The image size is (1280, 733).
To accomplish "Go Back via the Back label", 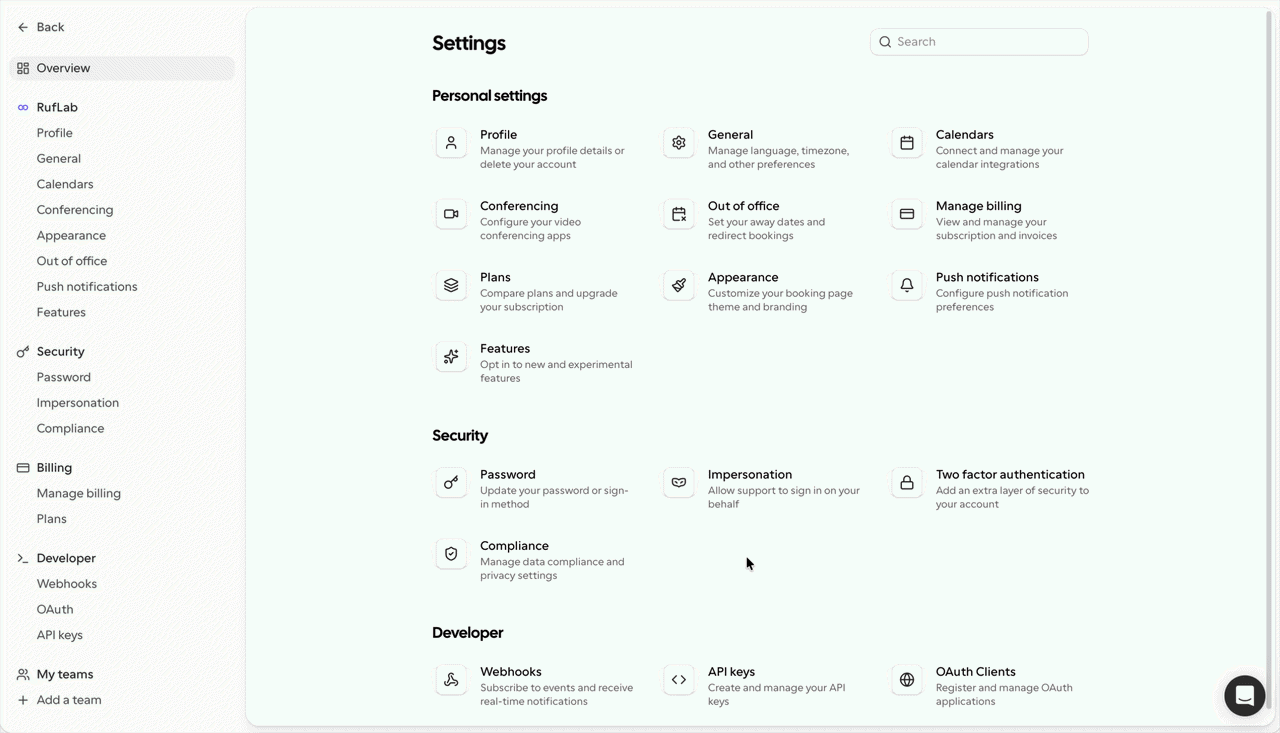I will pos(50,27).
